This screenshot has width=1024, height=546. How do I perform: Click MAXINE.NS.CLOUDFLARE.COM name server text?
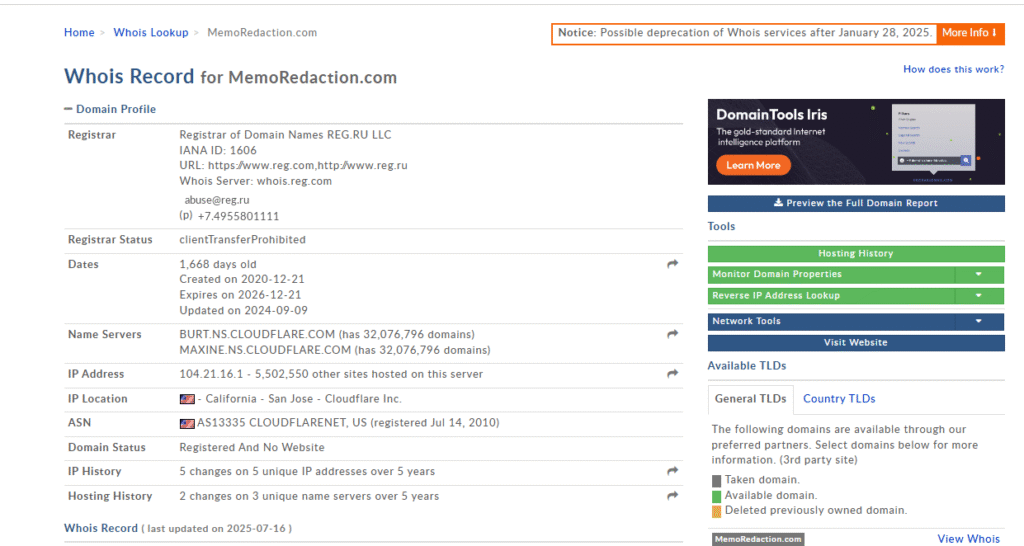click(265, 350)
